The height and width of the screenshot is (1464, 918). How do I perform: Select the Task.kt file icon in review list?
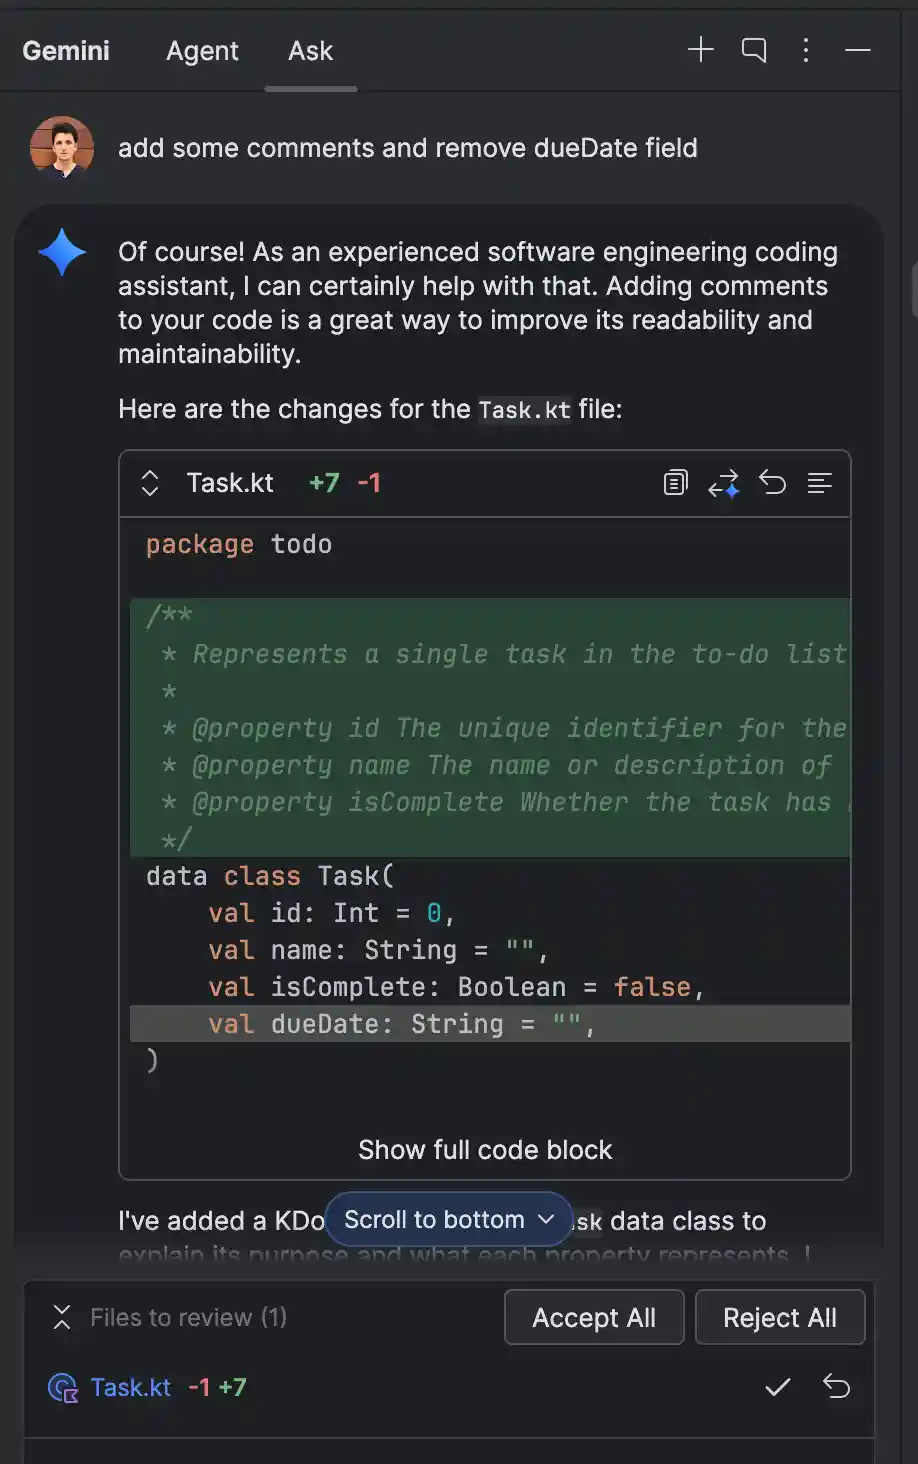pyautogui.click(x=62, y=1387)
